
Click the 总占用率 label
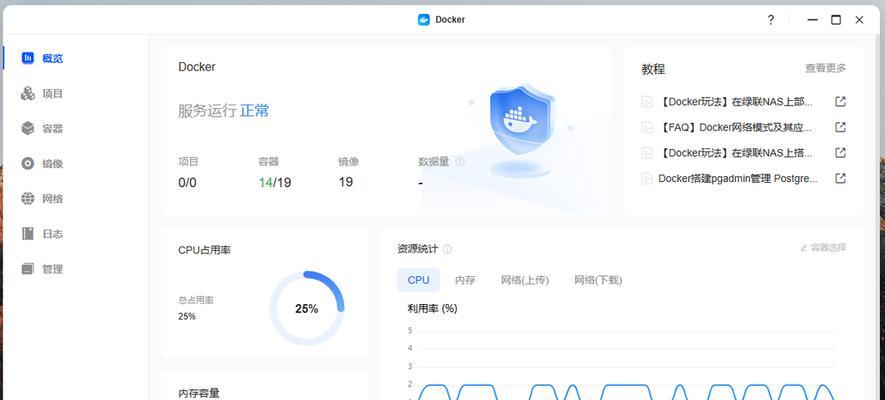[x=196, y=301]
